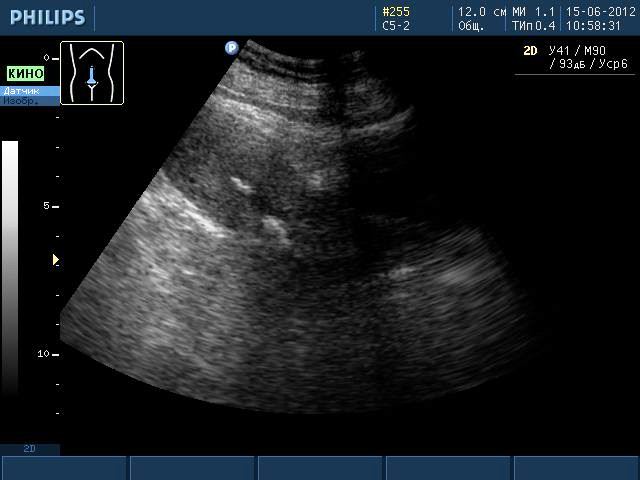Click the focal zone arrow on depth scale
The image size is (640, 480).
56,260
